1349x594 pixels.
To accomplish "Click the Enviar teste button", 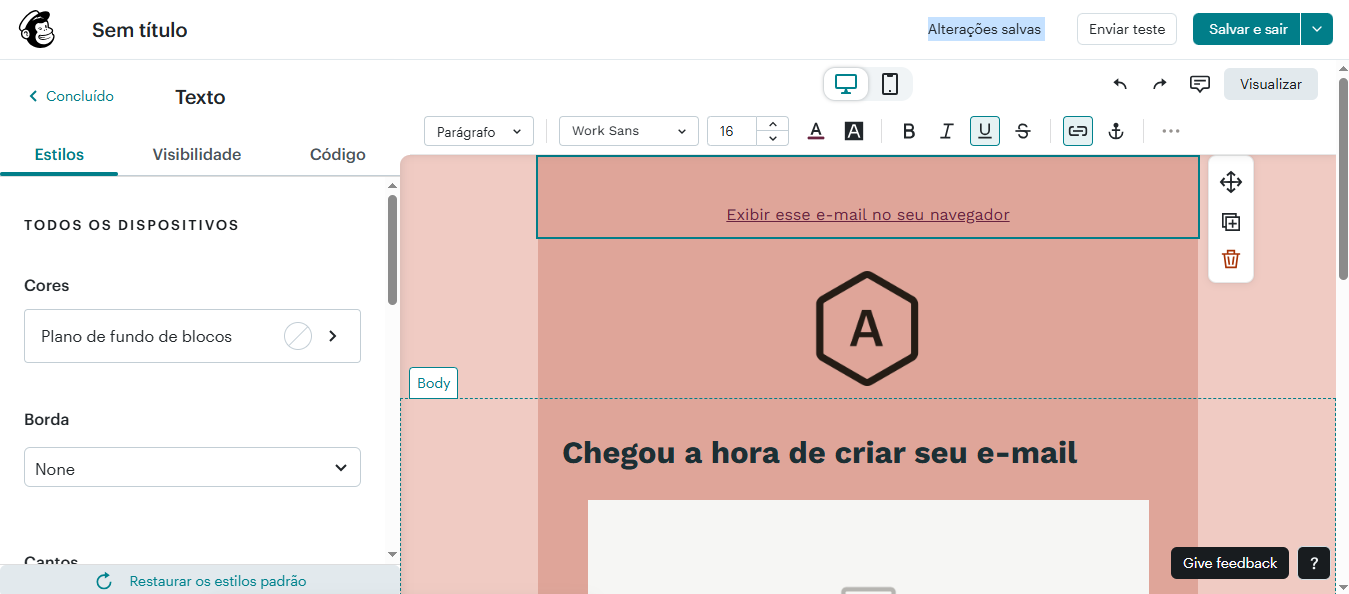I will [x=1126, y=29].
